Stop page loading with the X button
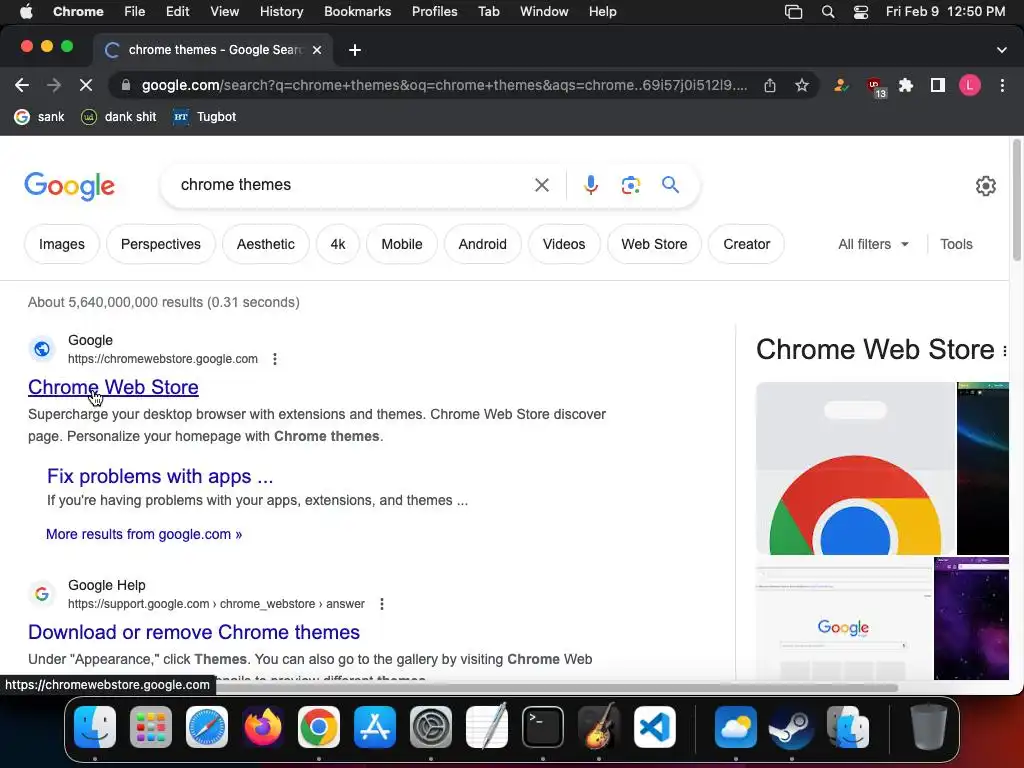 tap(86, 85)
